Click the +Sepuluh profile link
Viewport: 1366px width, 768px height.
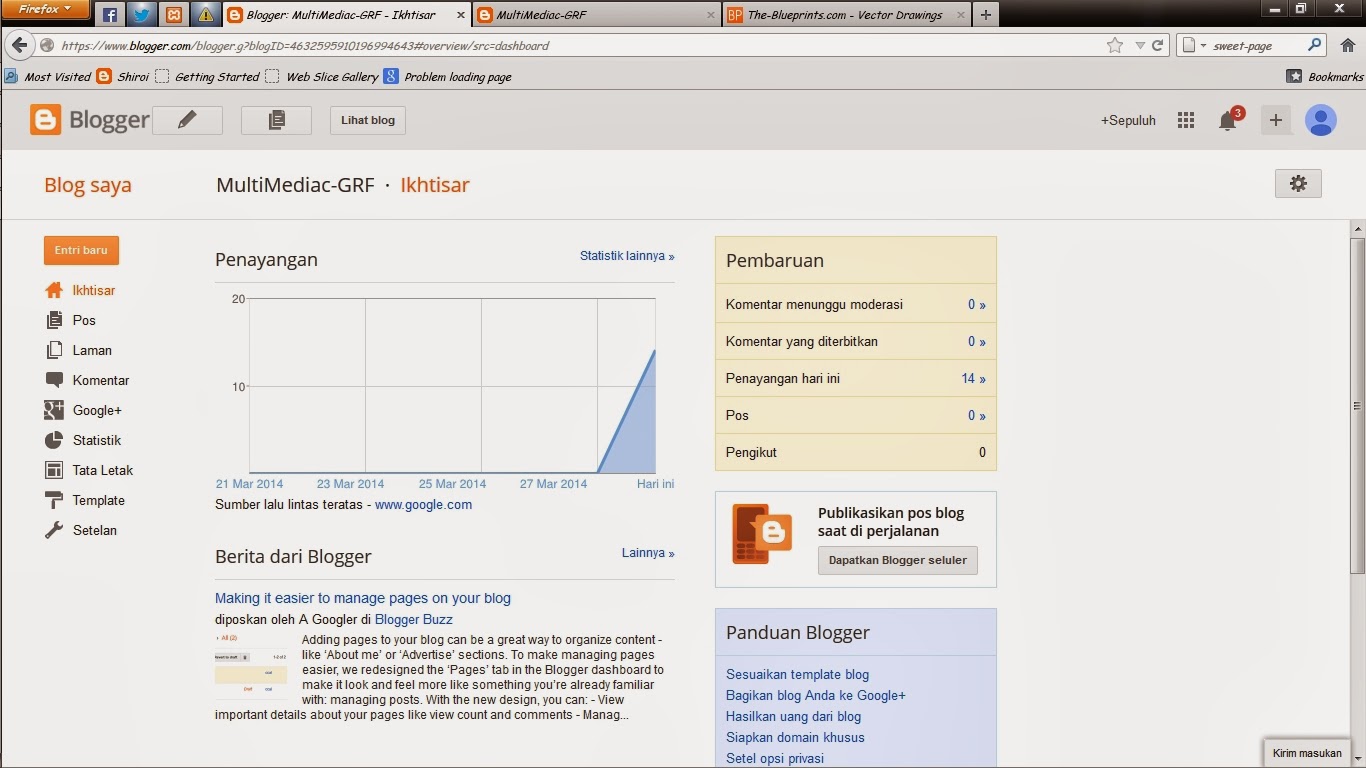(1128, 120)
